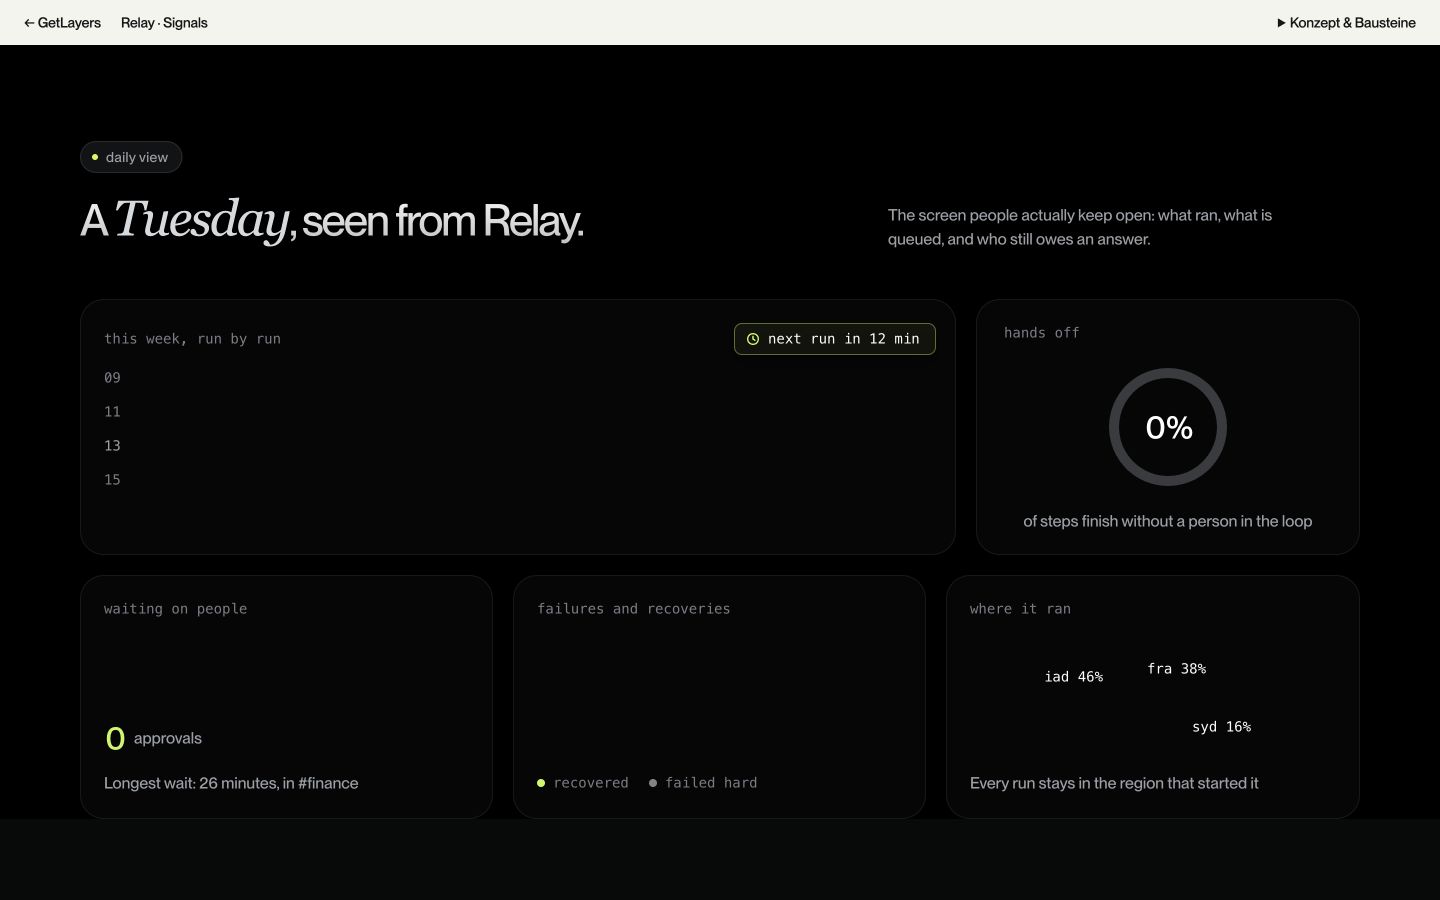Click the recovered legend entry
Viewport: 1440px width, 900px height.
582,783
